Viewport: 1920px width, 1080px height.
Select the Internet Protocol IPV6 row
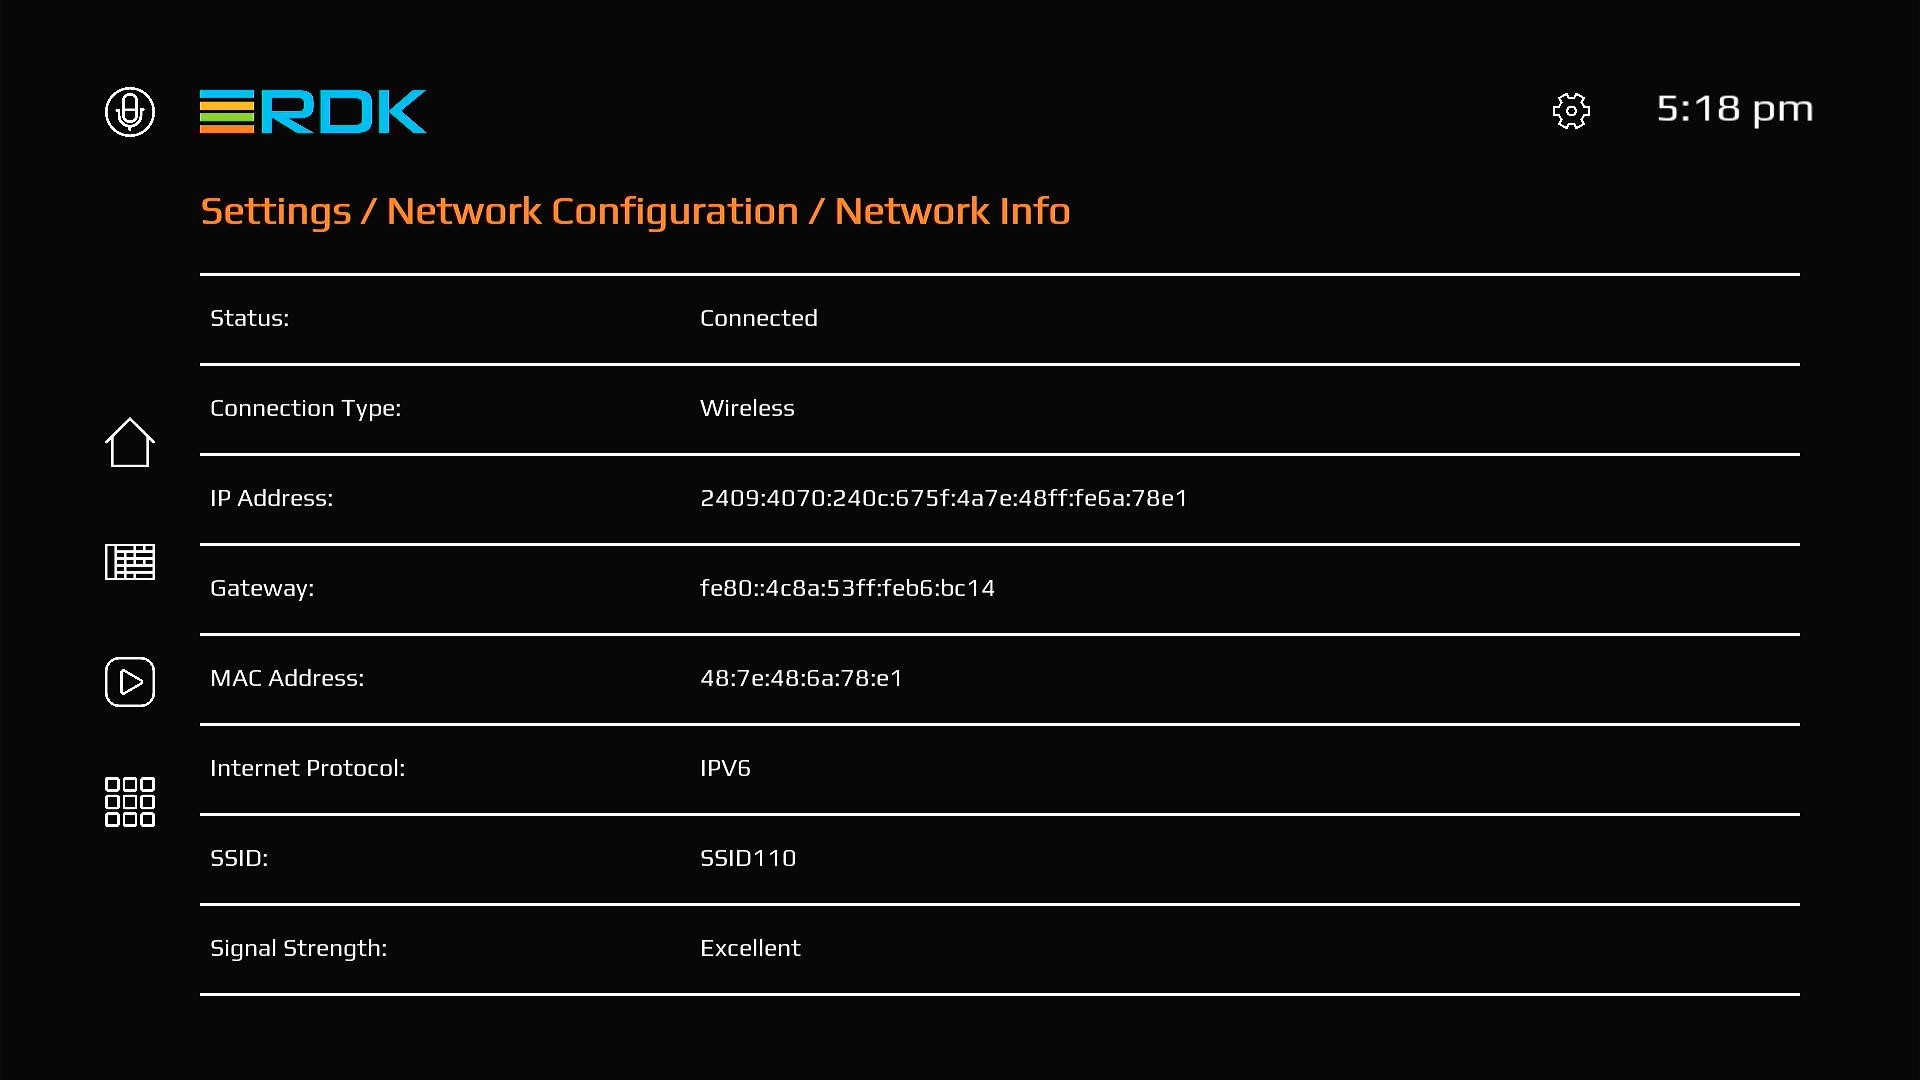point(998,769)
